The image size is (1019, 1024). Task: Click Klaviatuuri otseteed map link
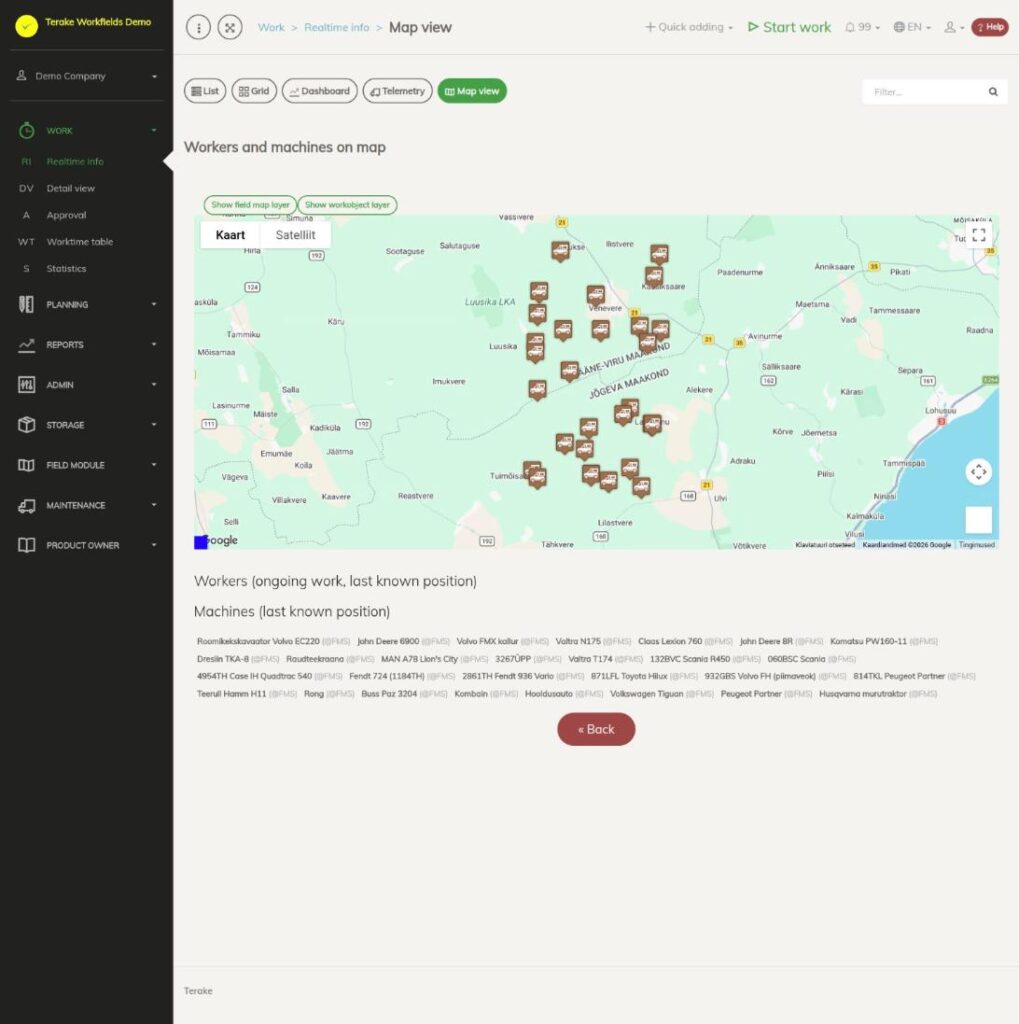coord(825,545)
